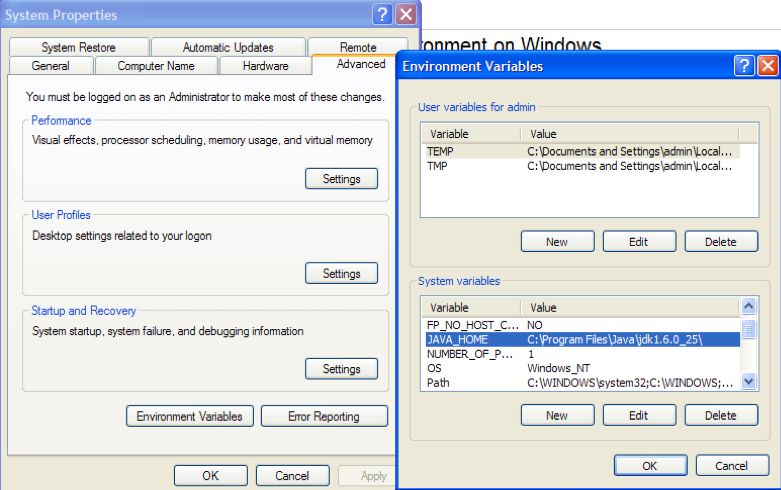The width and height of the screenshot is (781, 490).
Task: Open the Automatic Updates tab
Action: point(228,47)
